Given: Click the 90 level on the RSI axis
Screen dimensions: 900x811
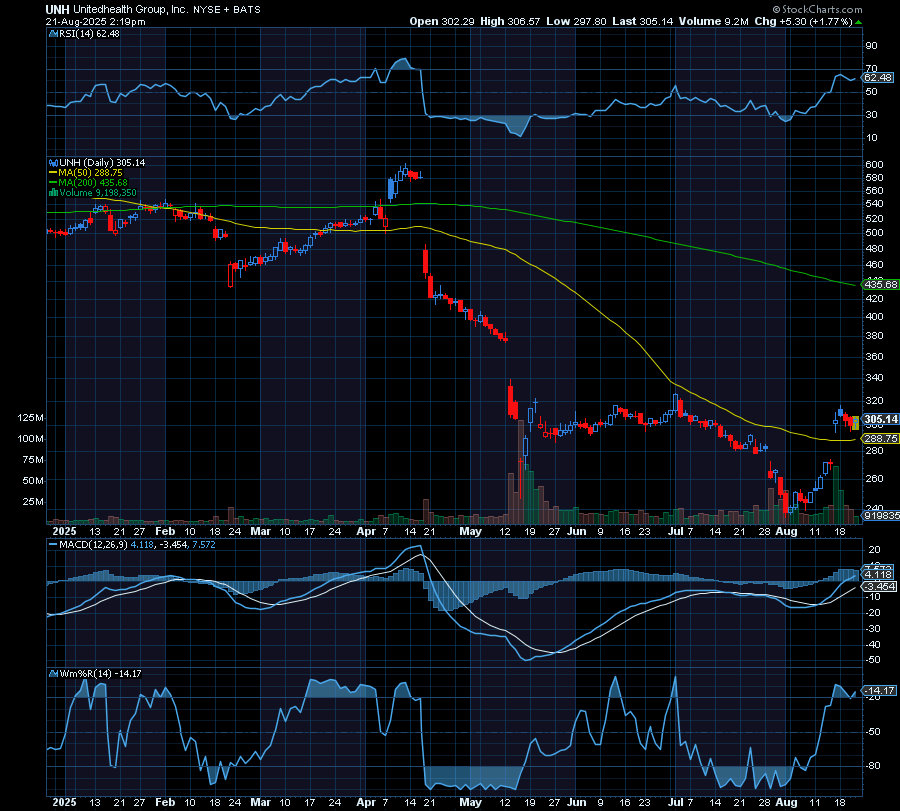Looking at the screenshot, I should coord(872,46).
